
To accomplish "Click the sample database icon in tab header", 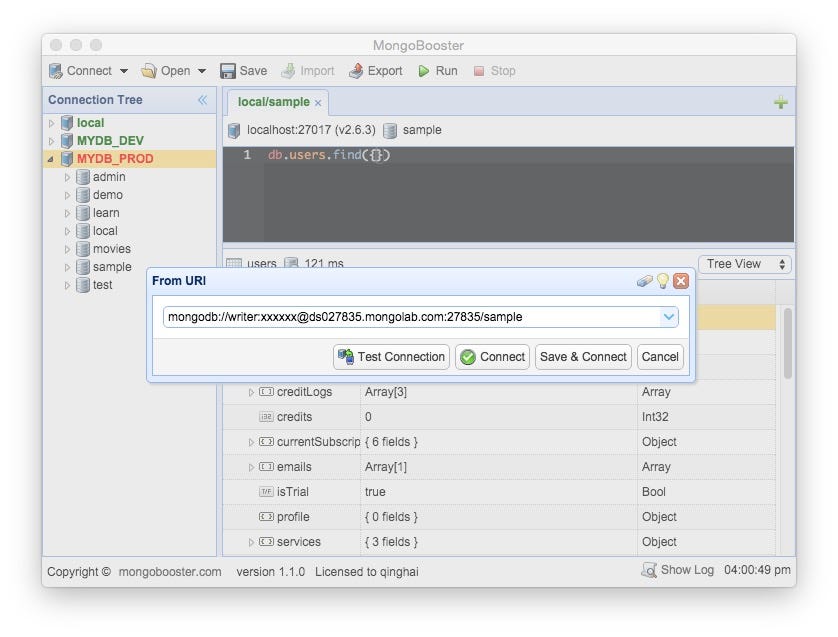I will [390, 130].
